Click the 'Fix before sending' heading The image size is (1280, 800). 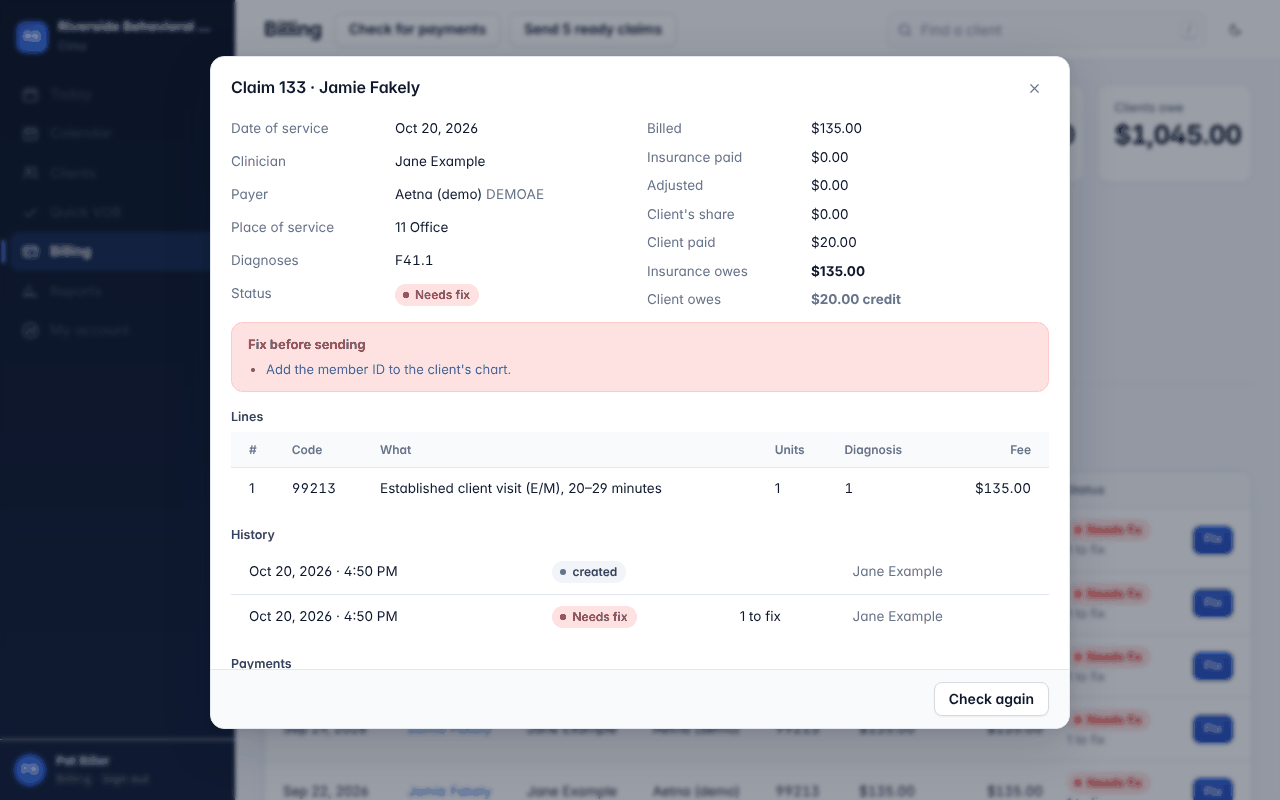tap(307, 344)
